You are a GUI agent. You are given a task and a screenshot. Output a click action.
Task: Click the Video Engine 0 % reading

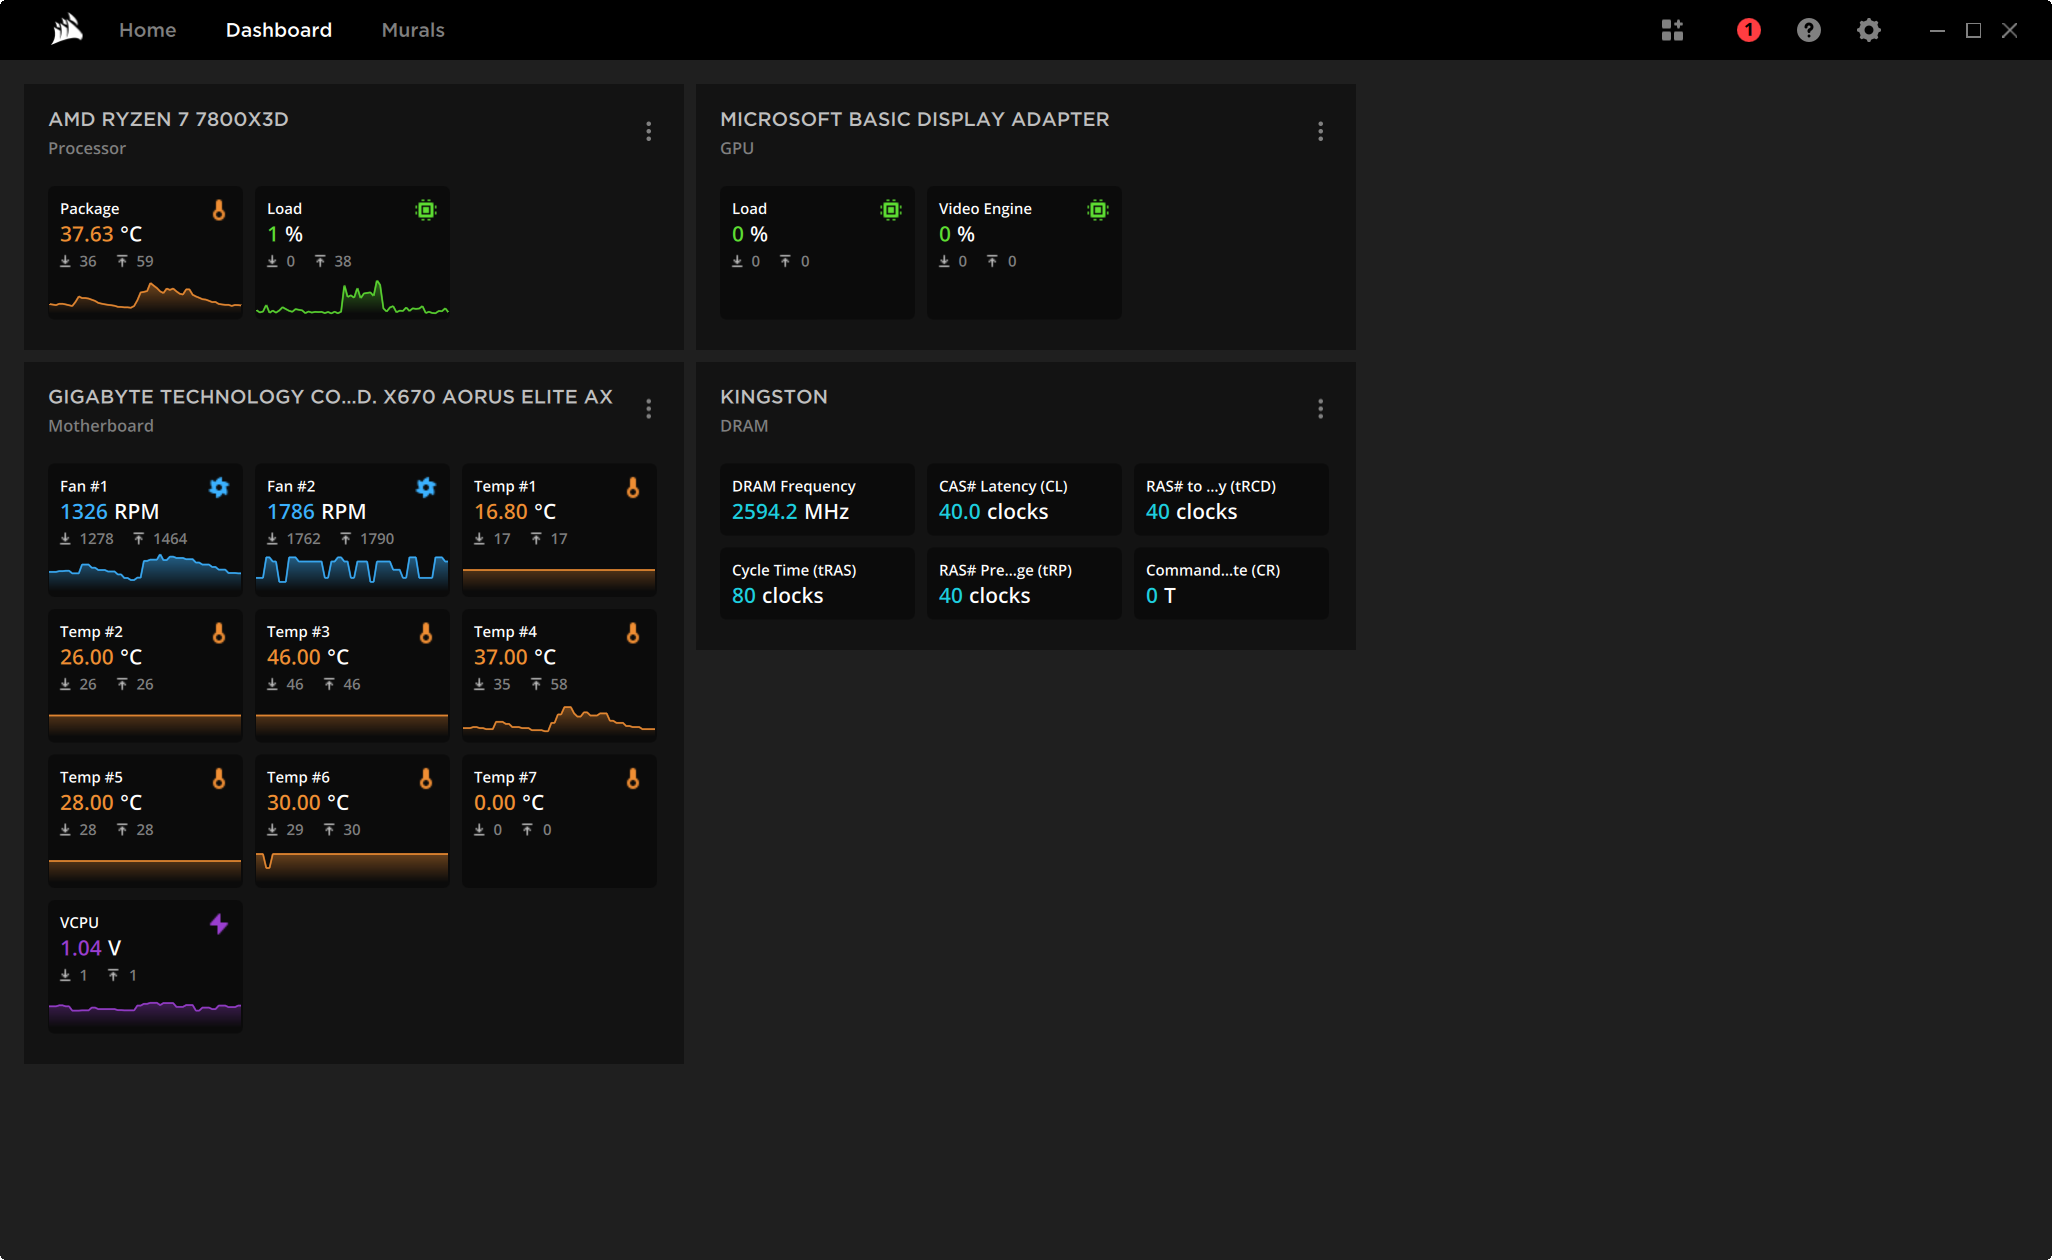tap(957, 235)
